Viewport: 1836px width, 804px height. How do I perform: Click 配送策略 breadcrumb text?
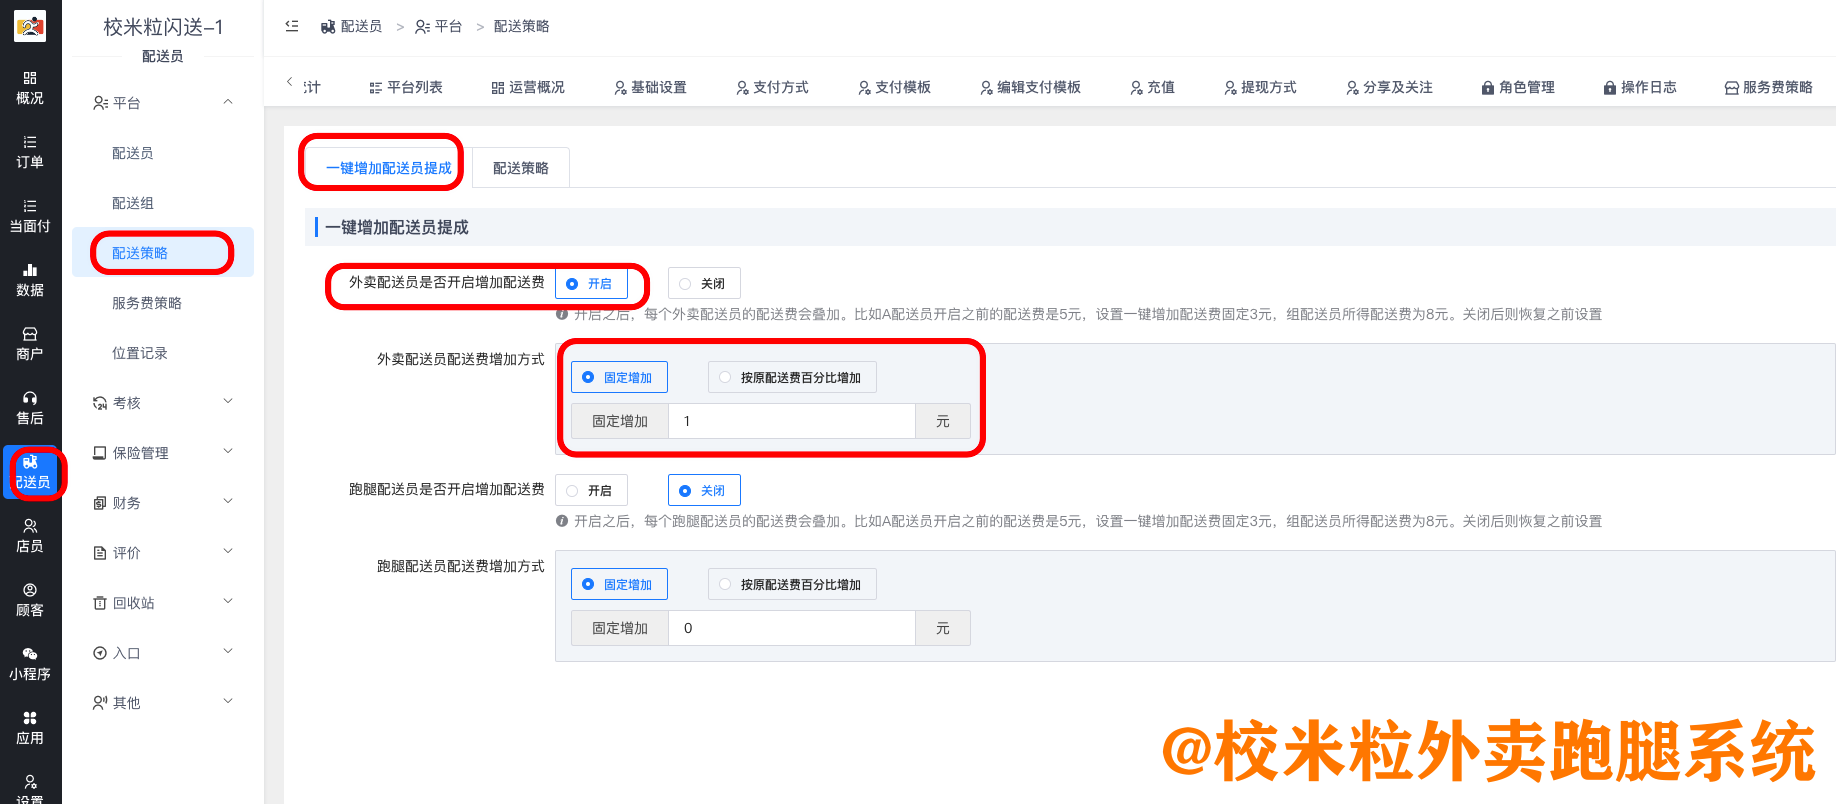522,26
